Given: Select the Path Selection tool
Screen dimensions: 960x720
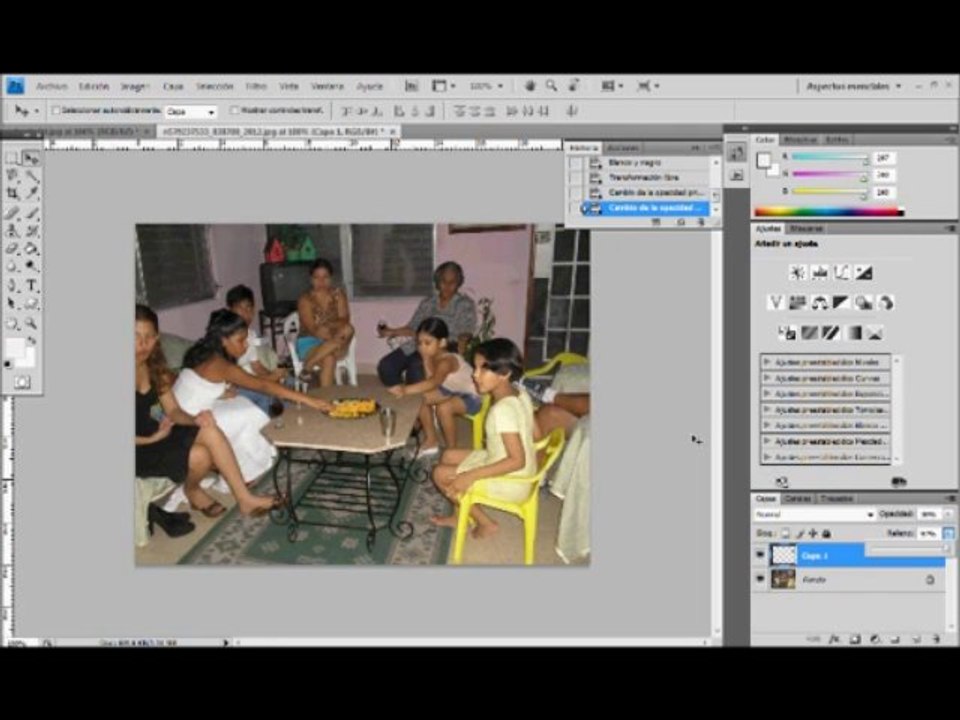Looking at the screenshot, I should click(12, 304).
